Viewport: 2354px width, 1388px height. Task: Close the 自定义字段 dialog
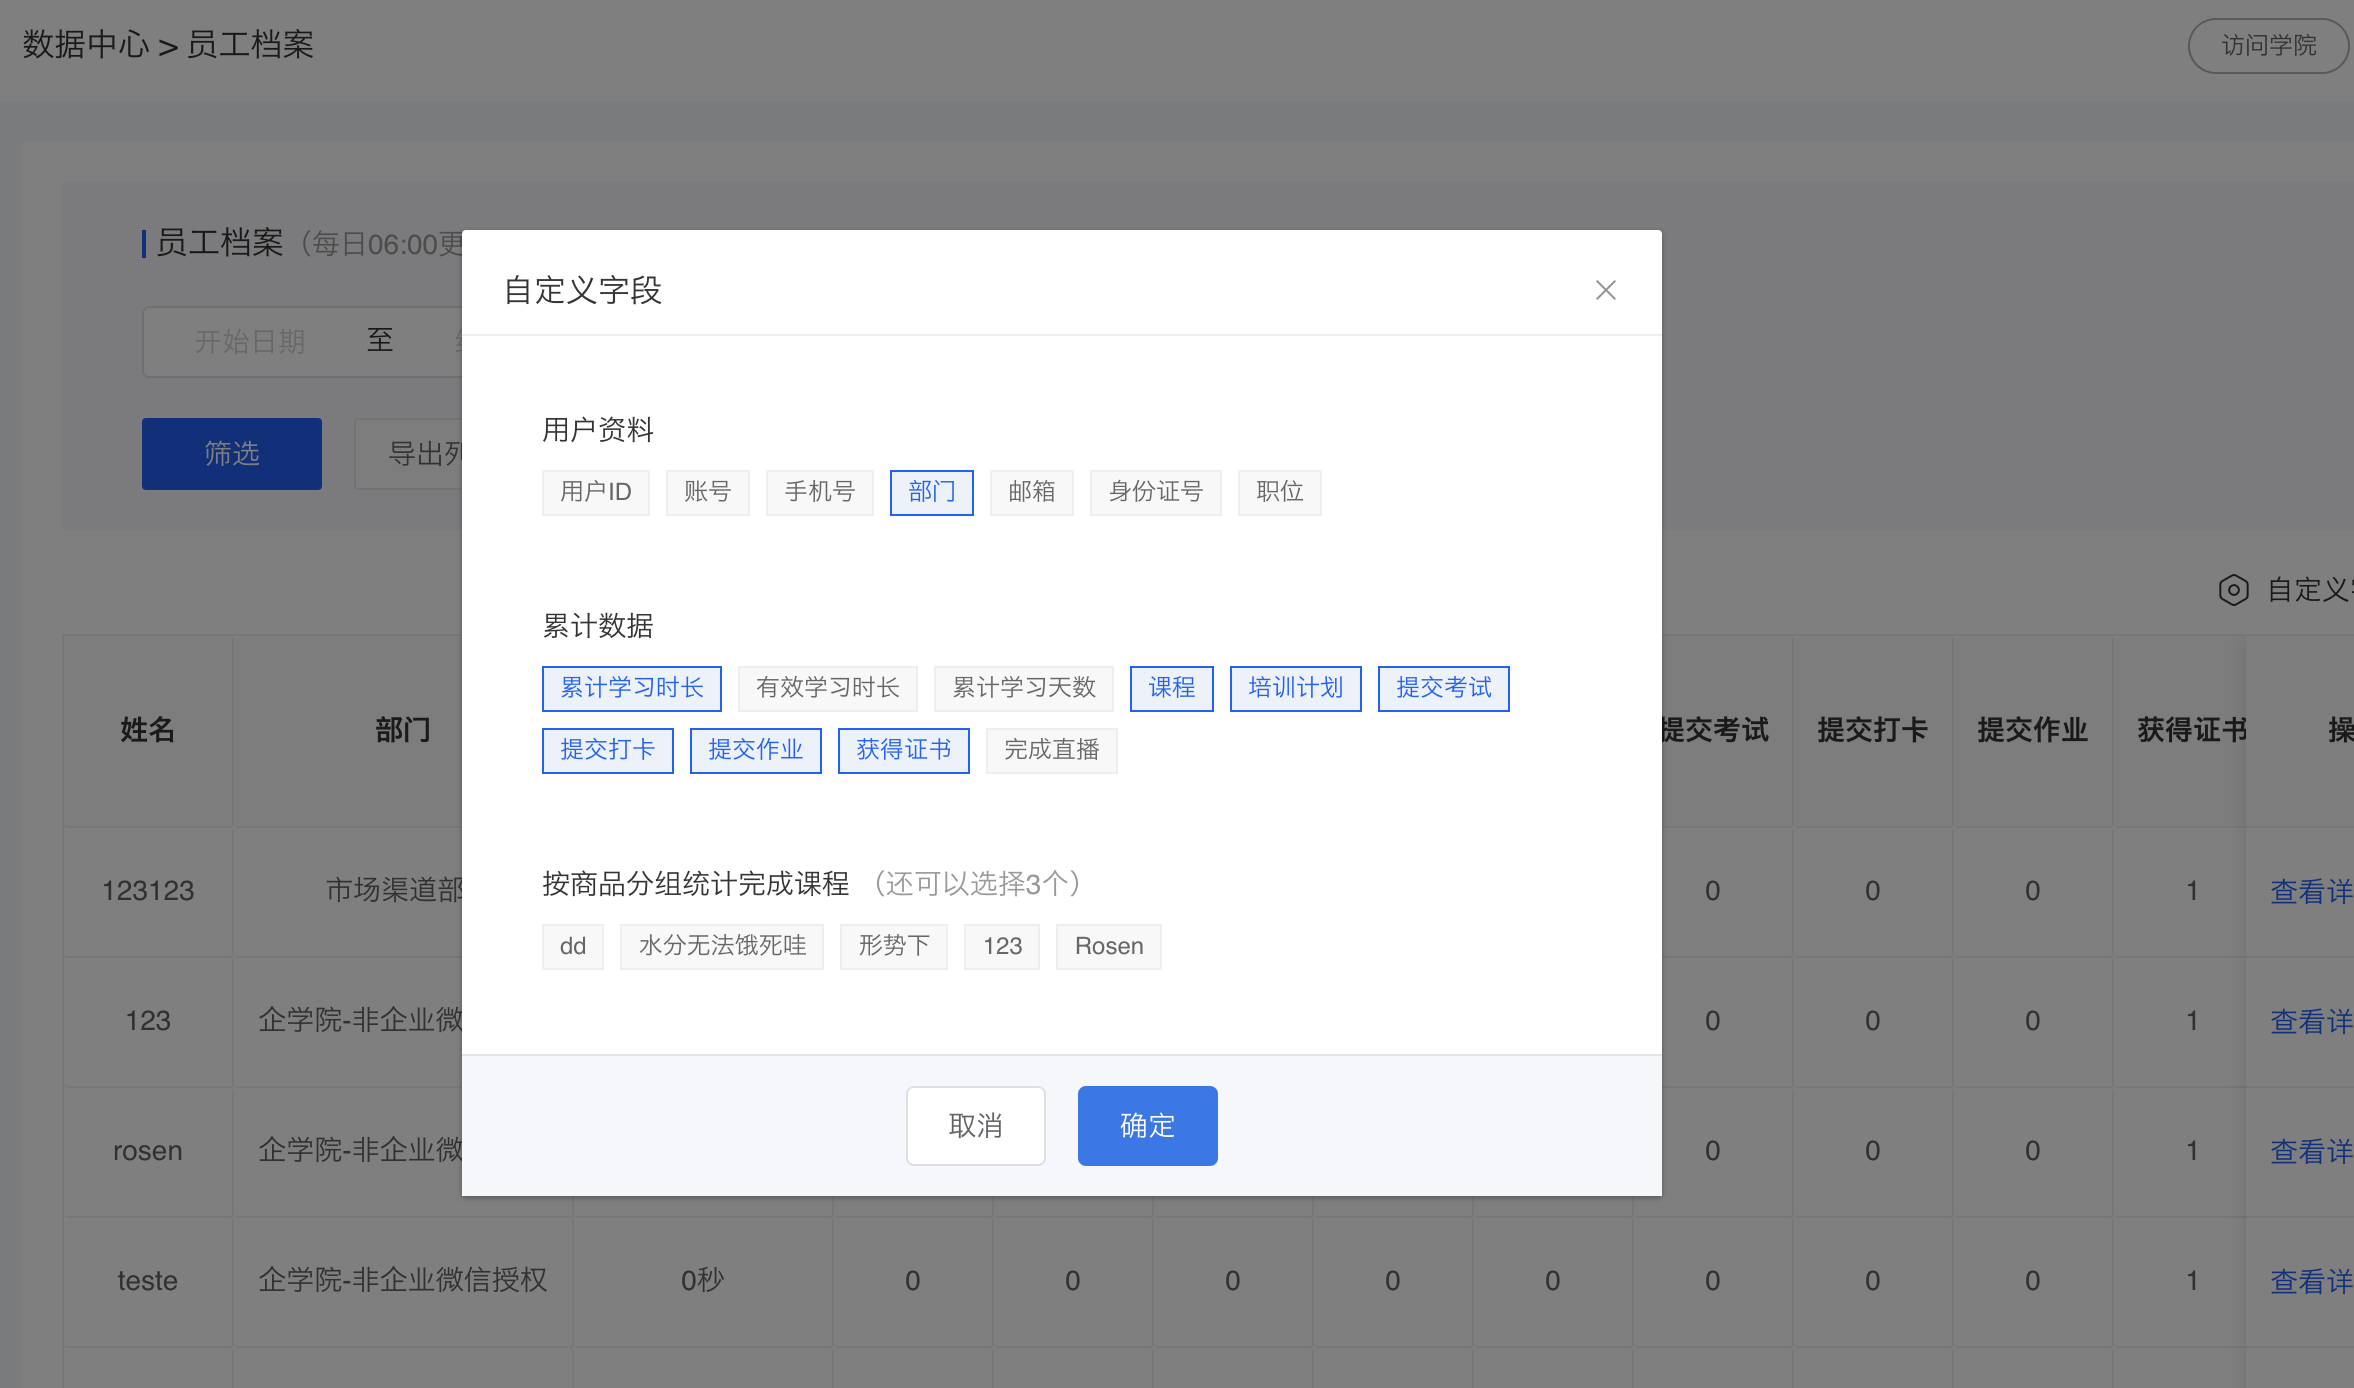pyautogui.click(x=1605, y=290)
